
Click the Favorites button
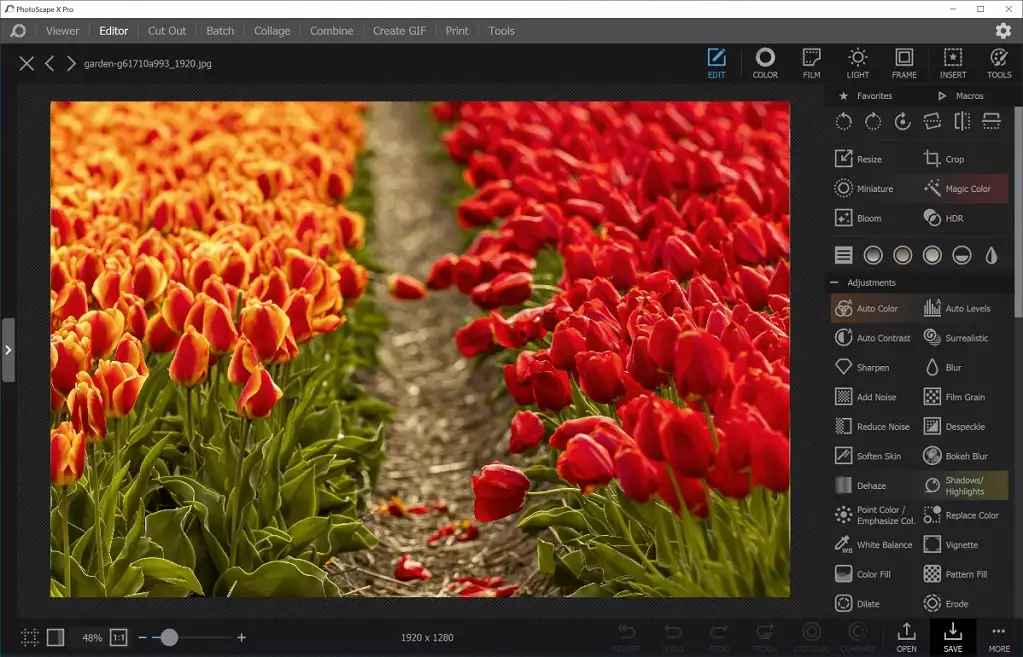[x=866, y=96]
